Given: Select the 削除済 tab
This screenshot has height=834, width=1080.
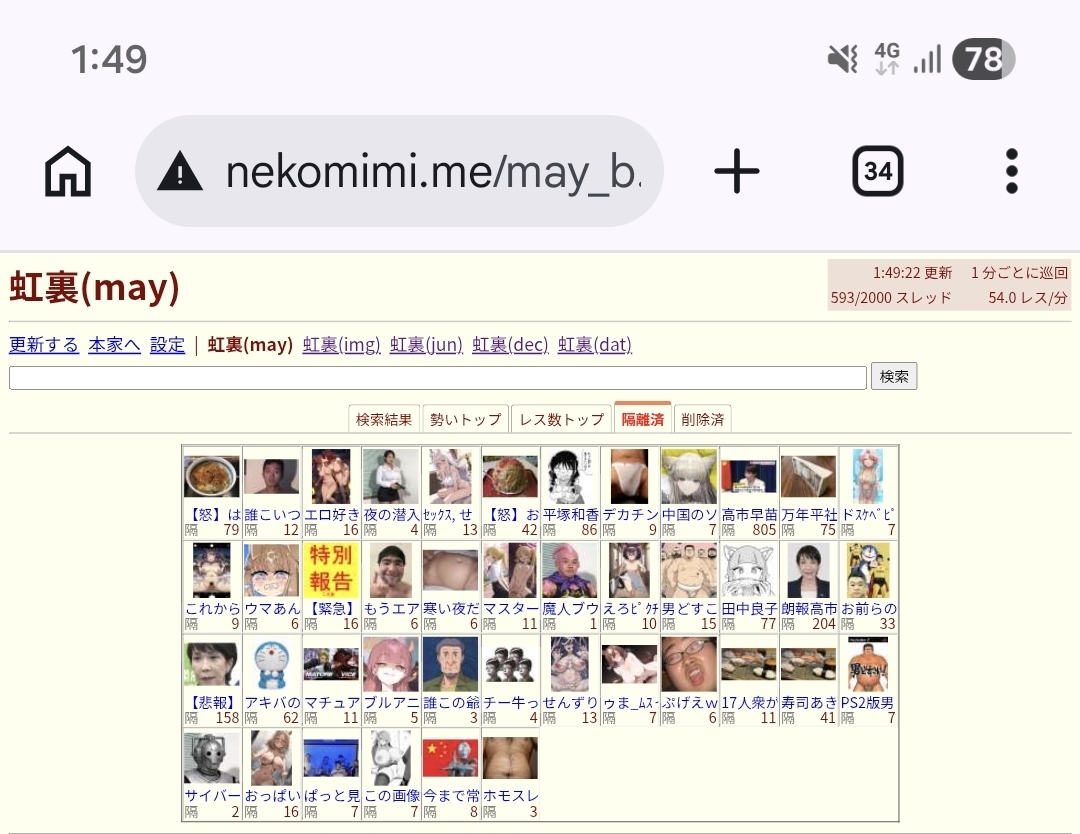Looking at the screenshot, I should point(702,419).
